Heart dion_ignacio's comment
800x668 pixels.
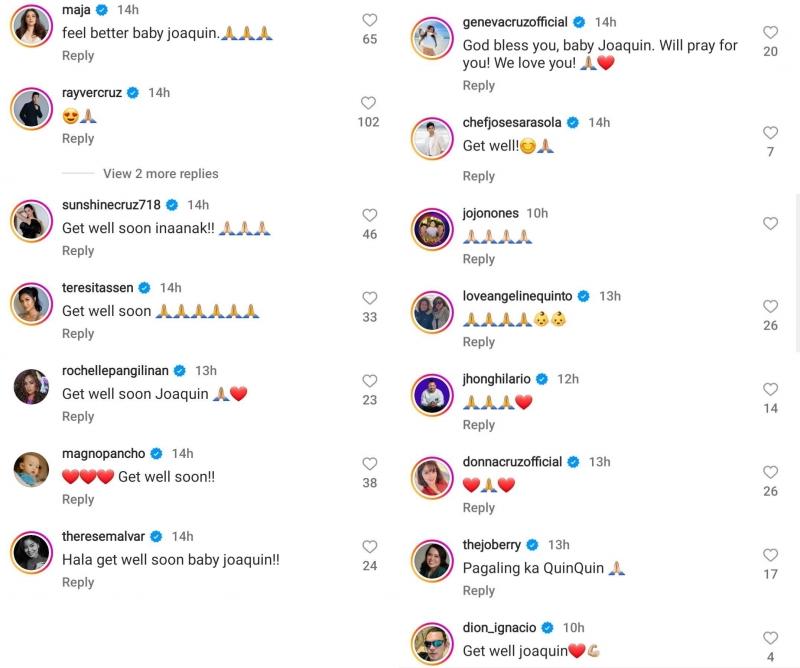point(770,638)
